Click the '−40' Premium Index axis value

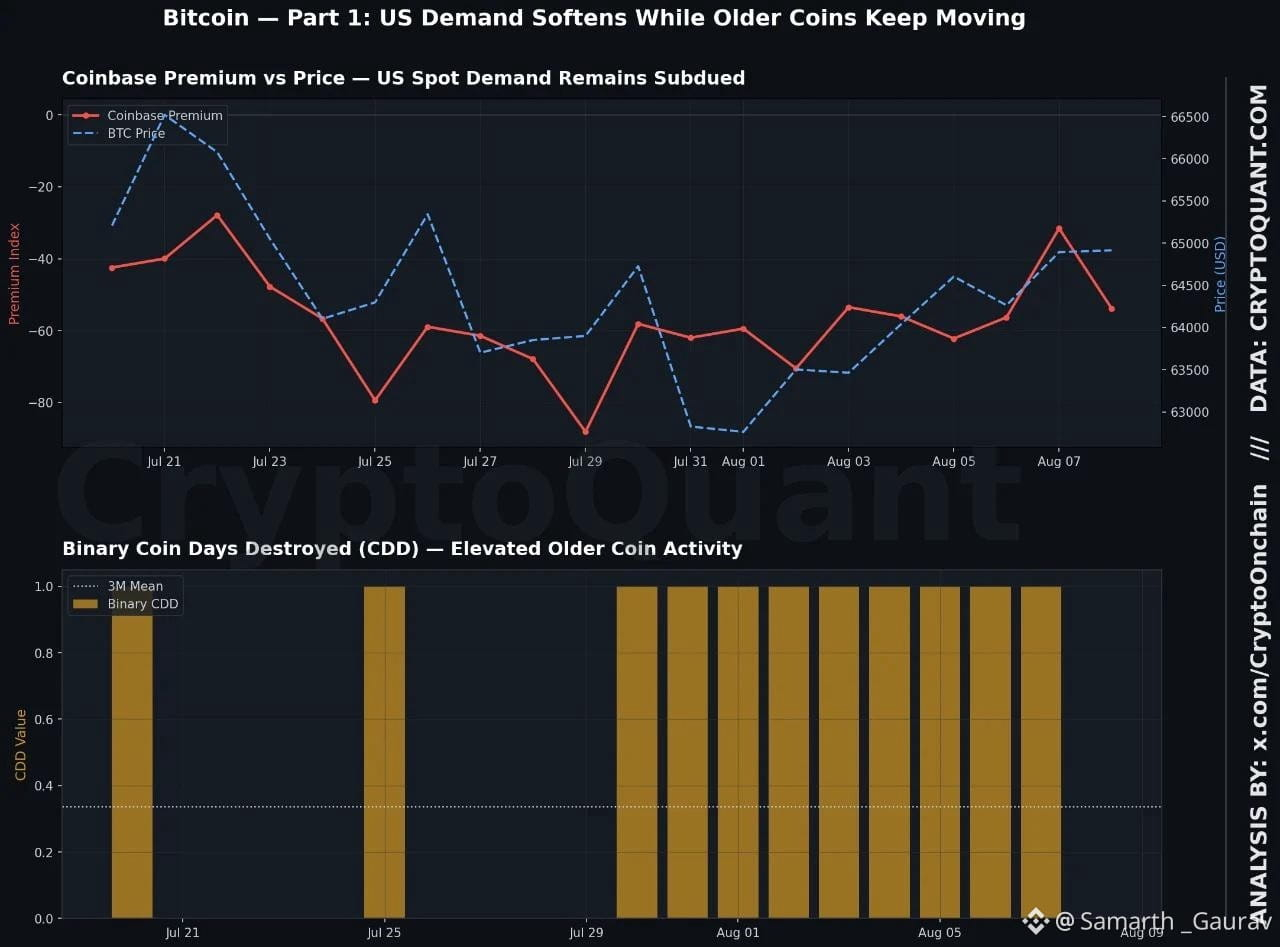point(41,259)
